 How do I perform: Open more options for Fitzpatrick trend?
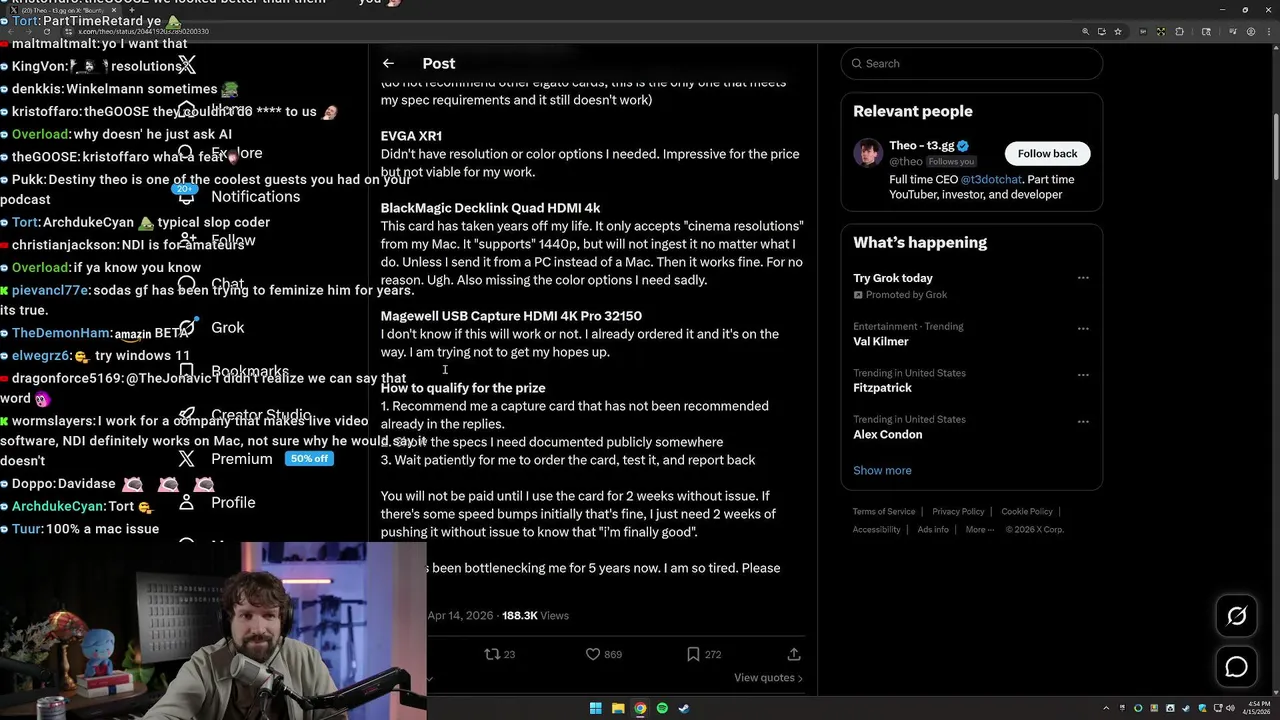[x=1083, y=374]
